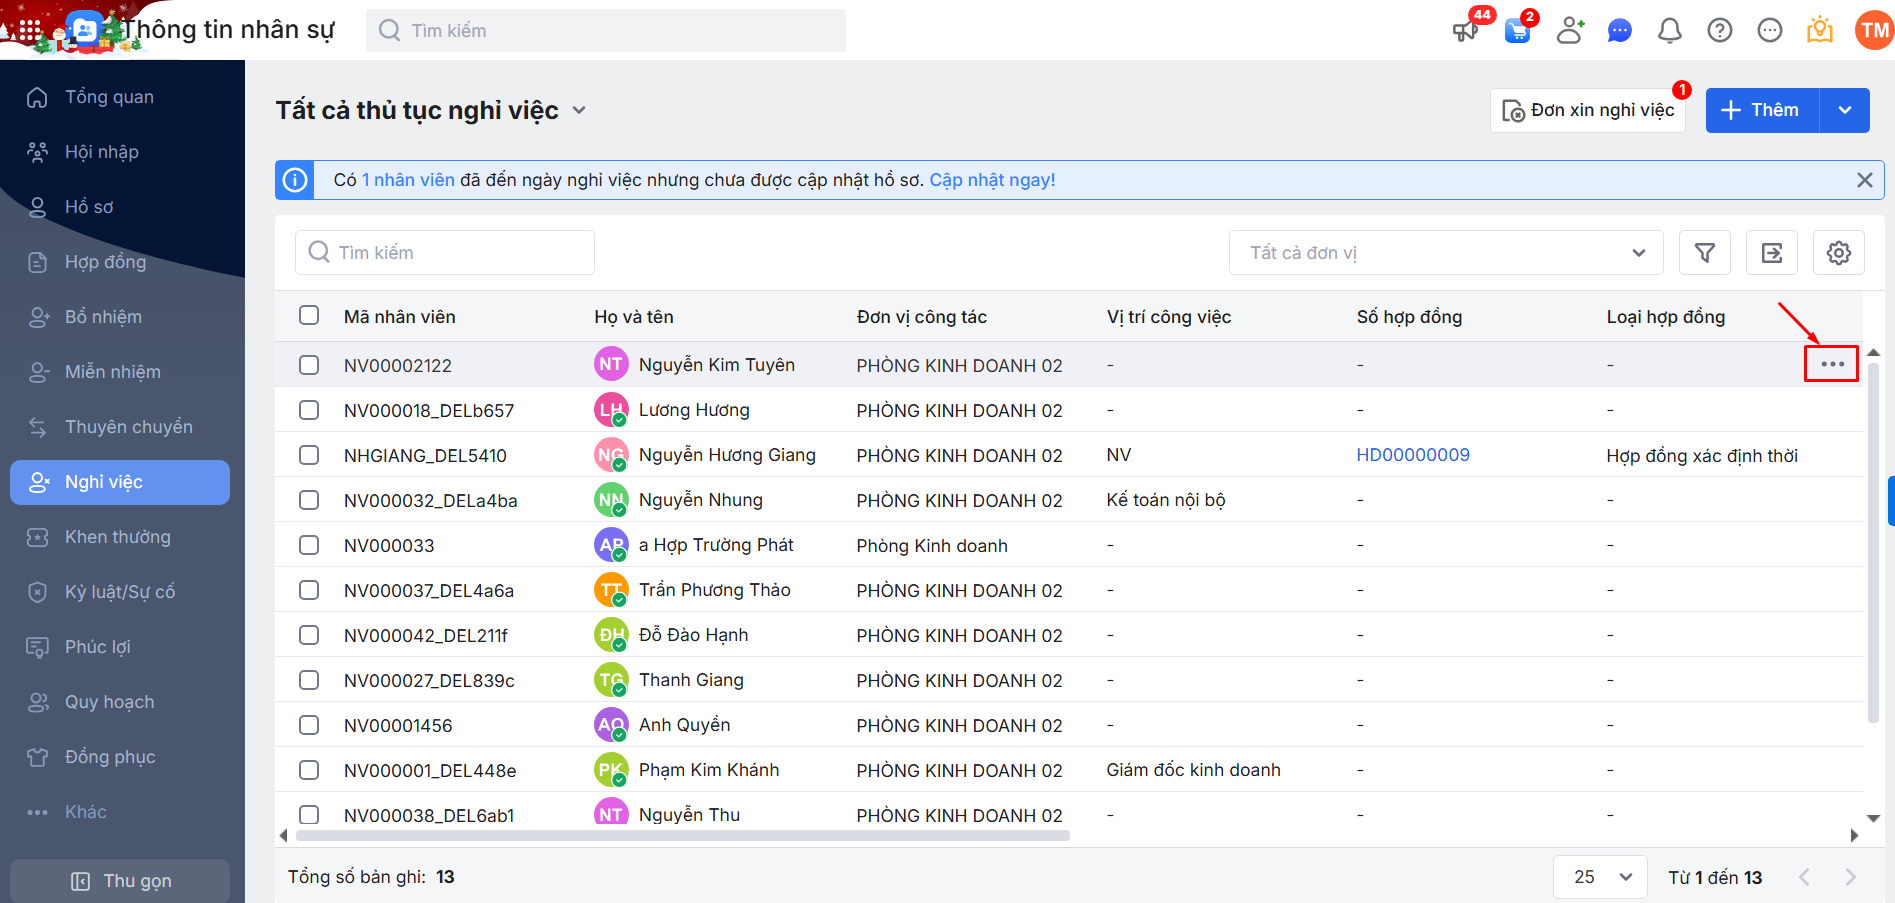Expand the Tất cả đơn vị dropdown

pos(1445,253)
